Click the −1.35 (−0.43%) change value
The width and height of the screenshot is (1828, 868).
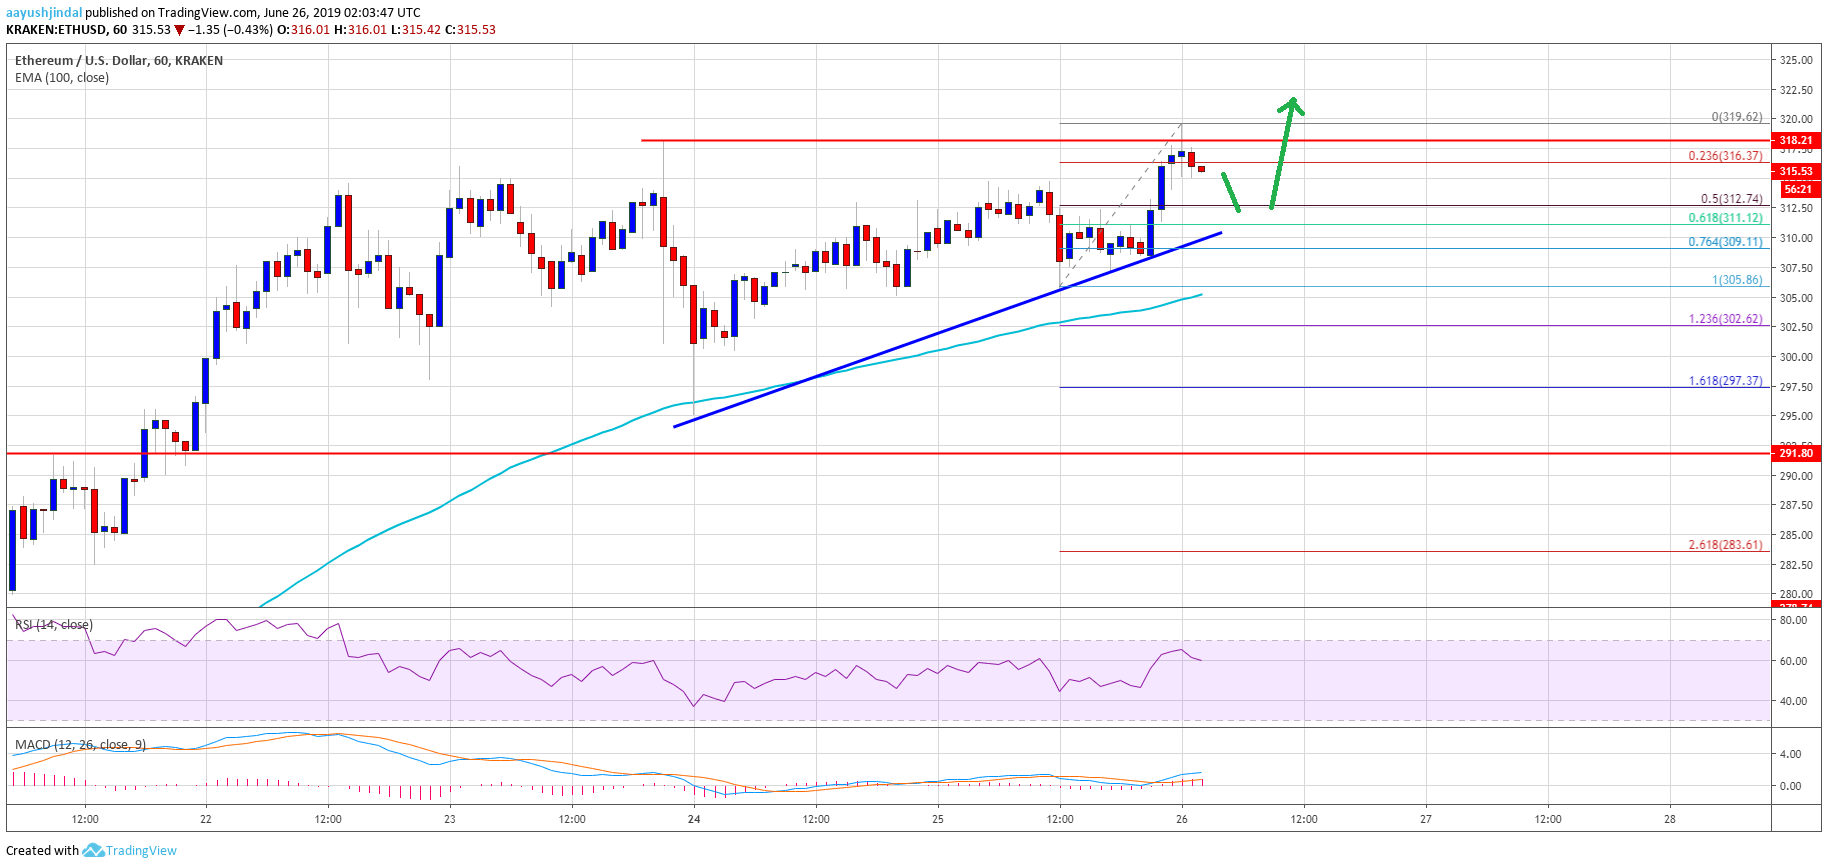231,30
